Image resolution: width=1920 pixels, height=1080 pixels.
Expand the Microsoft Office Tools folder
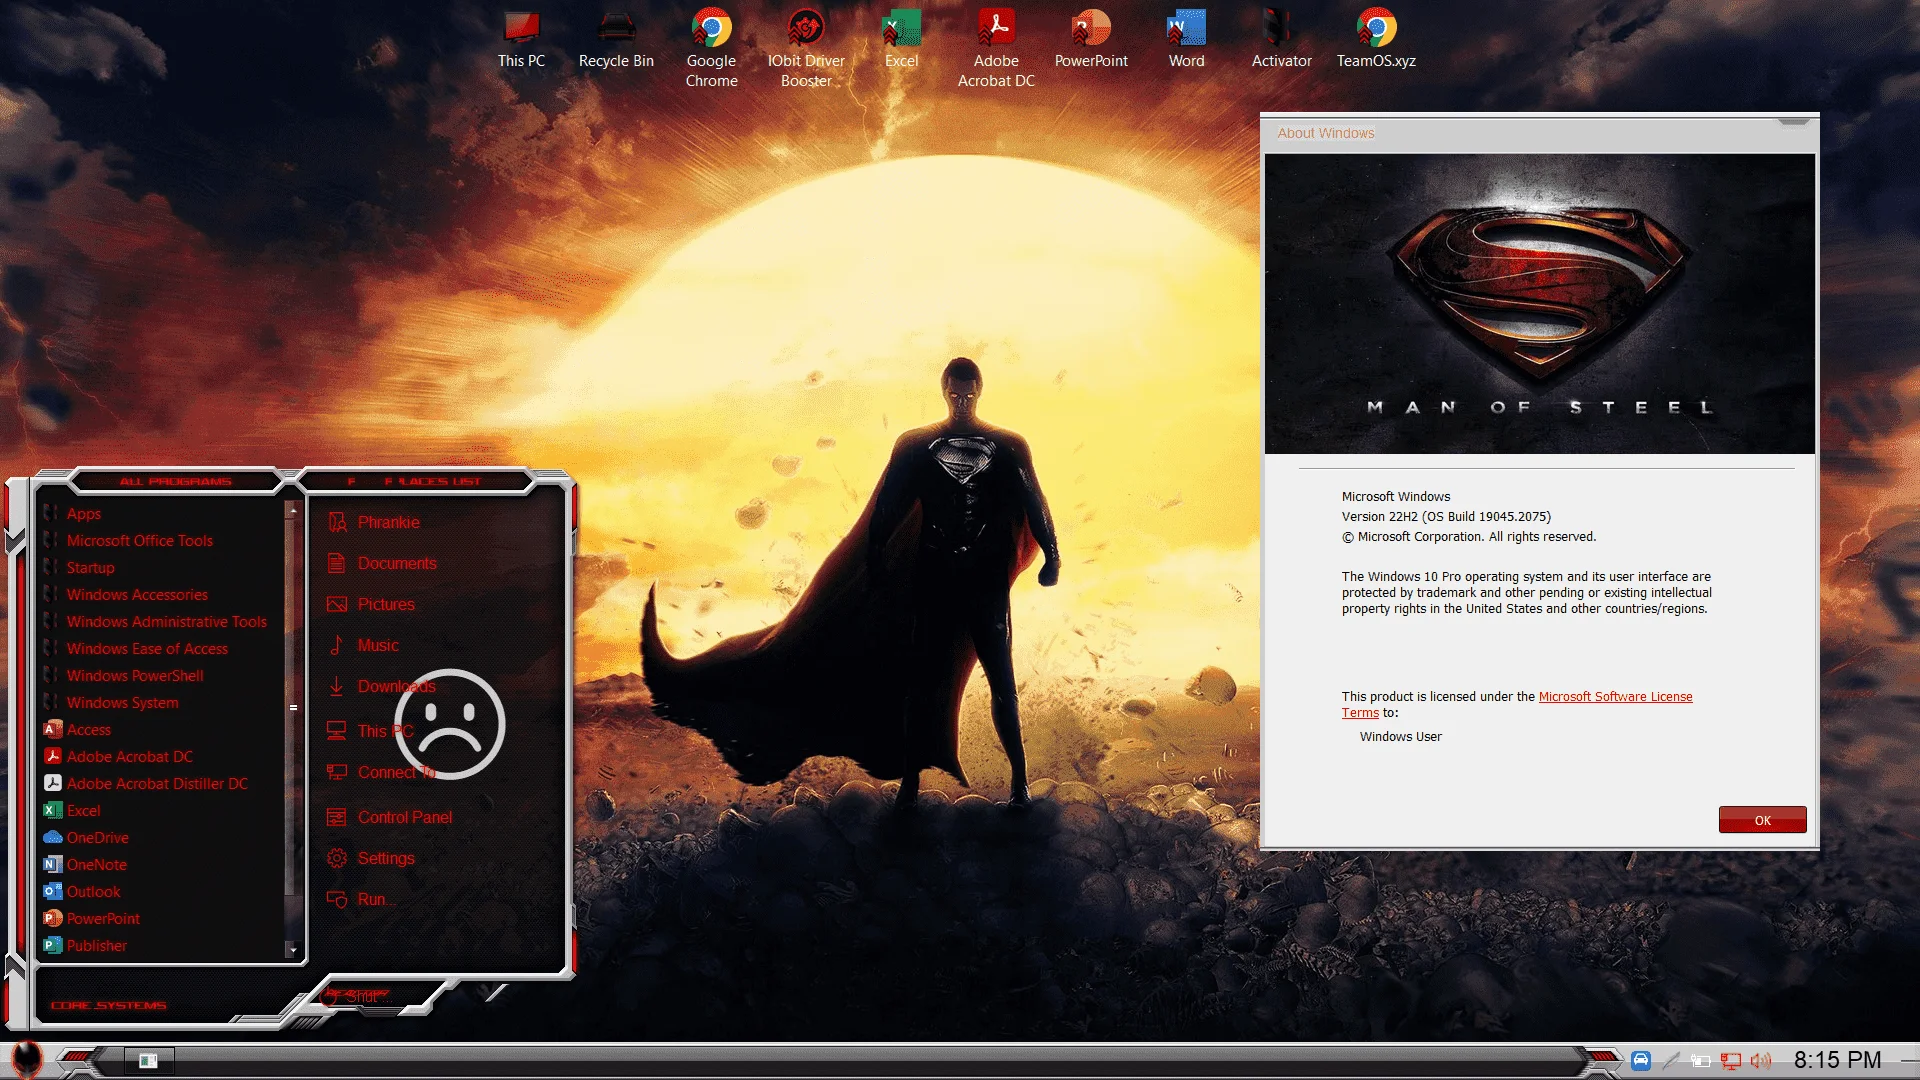tap(128, 541)
